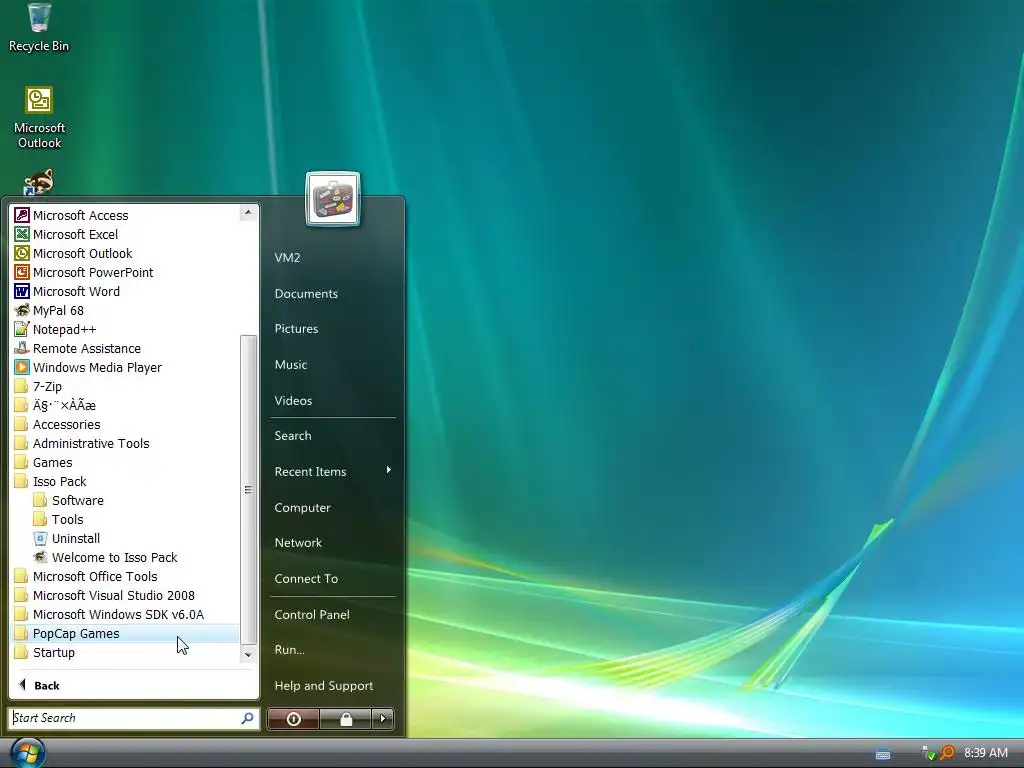Image resolution: width=1024 pixels, height=768 pixels.
Task: Click the keyboard icon in system tray
Action: [883, 754]
